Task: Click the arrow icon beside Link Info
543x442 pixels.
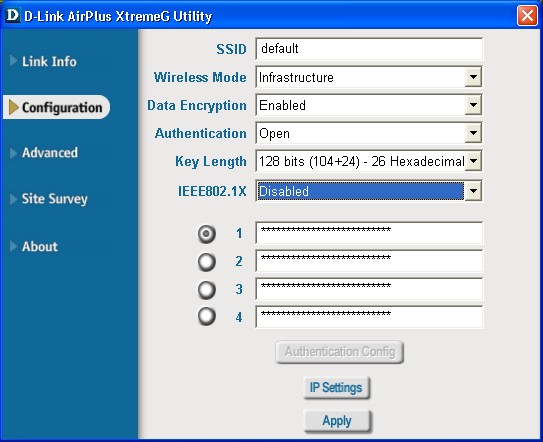Action: (x=14, y=60)
